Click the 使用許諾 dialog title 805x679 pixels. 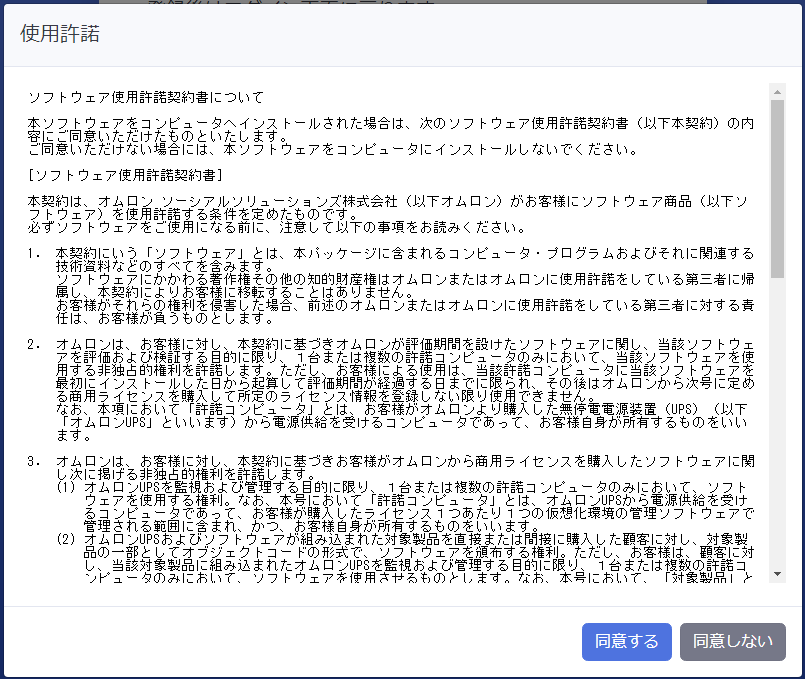60,33
